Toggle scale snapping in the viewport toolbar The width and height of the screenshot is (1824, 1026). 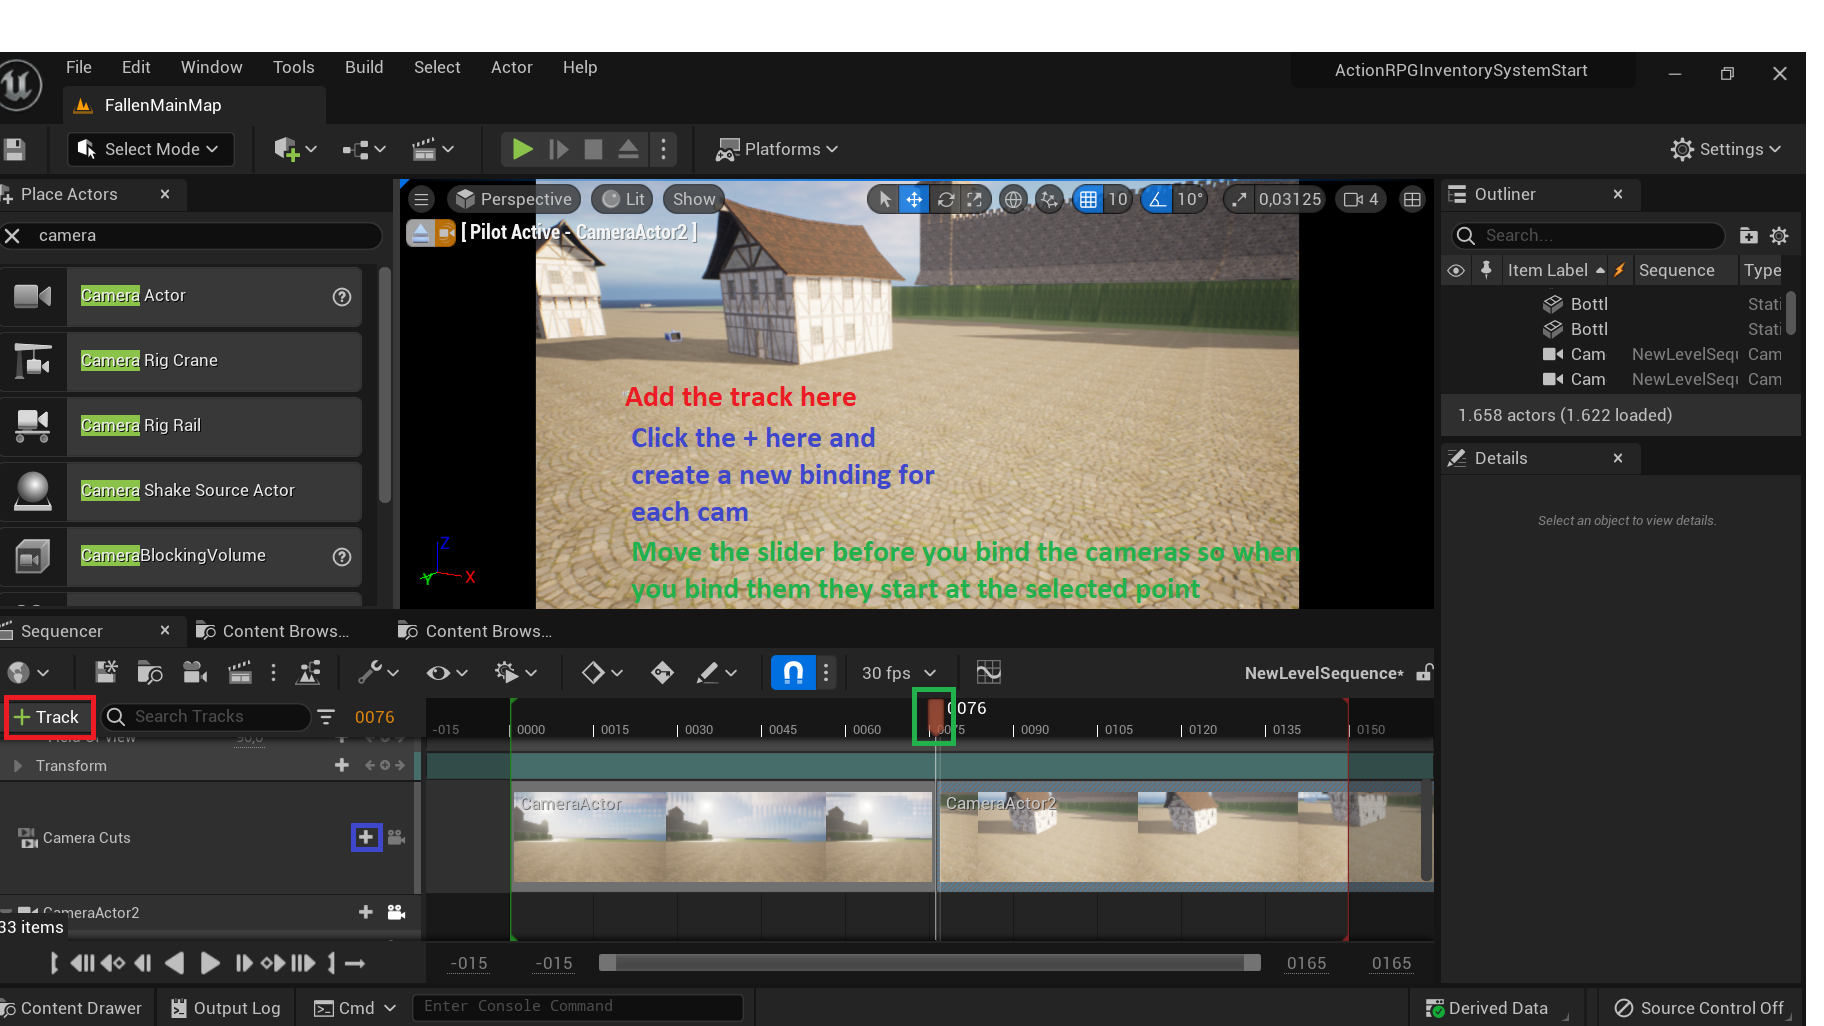pyautogui.click(x=1239, y=199)
